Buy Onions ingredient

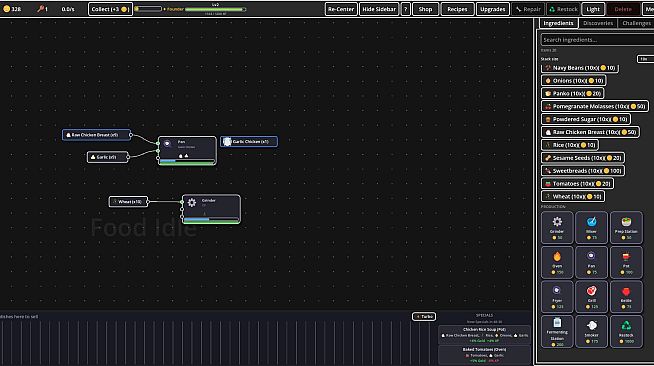[x=574, y=80]
